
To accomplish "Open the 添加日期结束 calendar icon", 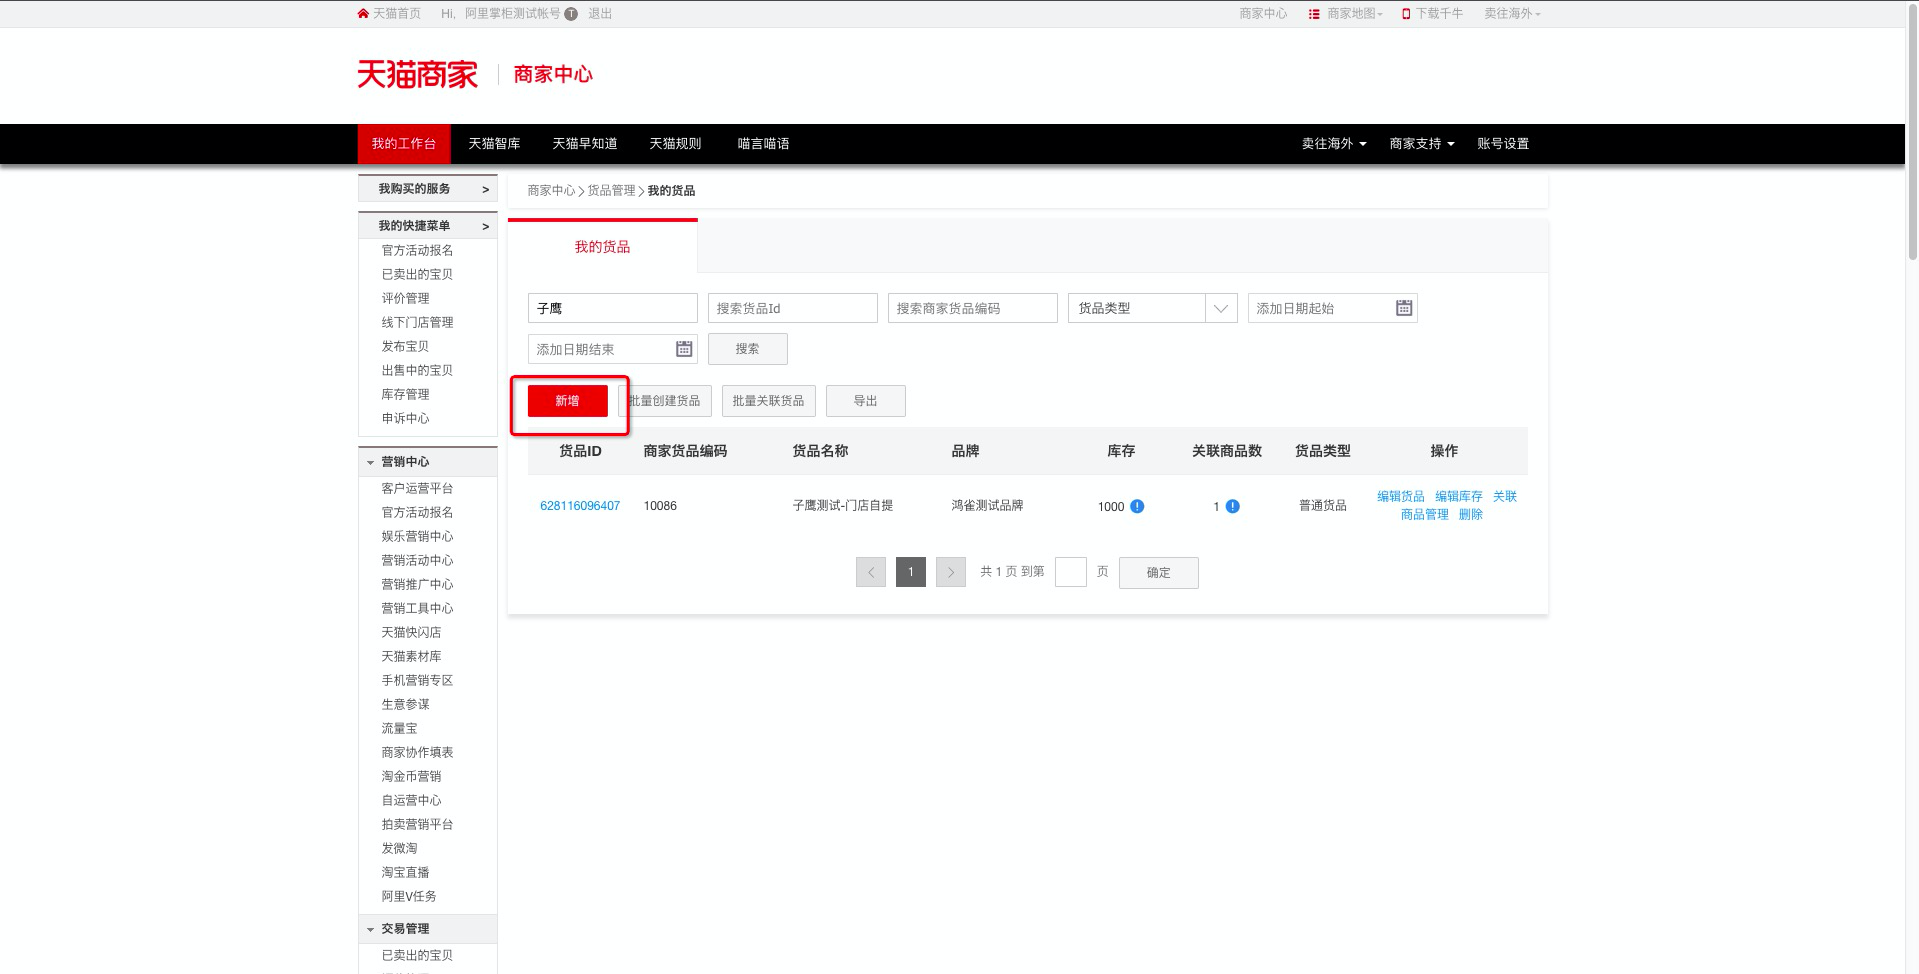I will (x=684, y=349).
